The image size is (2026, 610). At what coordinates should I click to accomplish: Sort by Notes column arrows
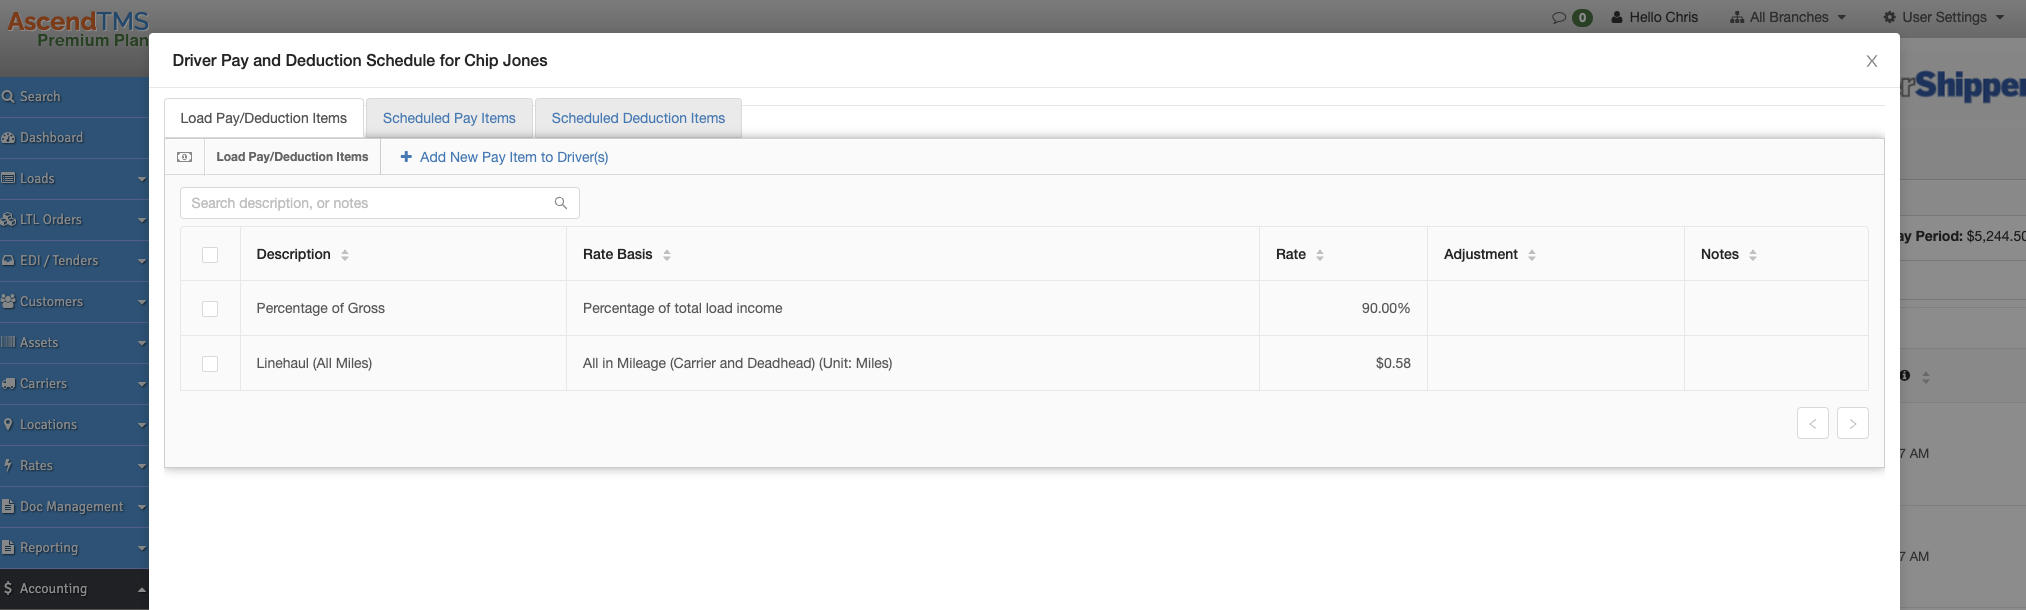pos(1753,255)
